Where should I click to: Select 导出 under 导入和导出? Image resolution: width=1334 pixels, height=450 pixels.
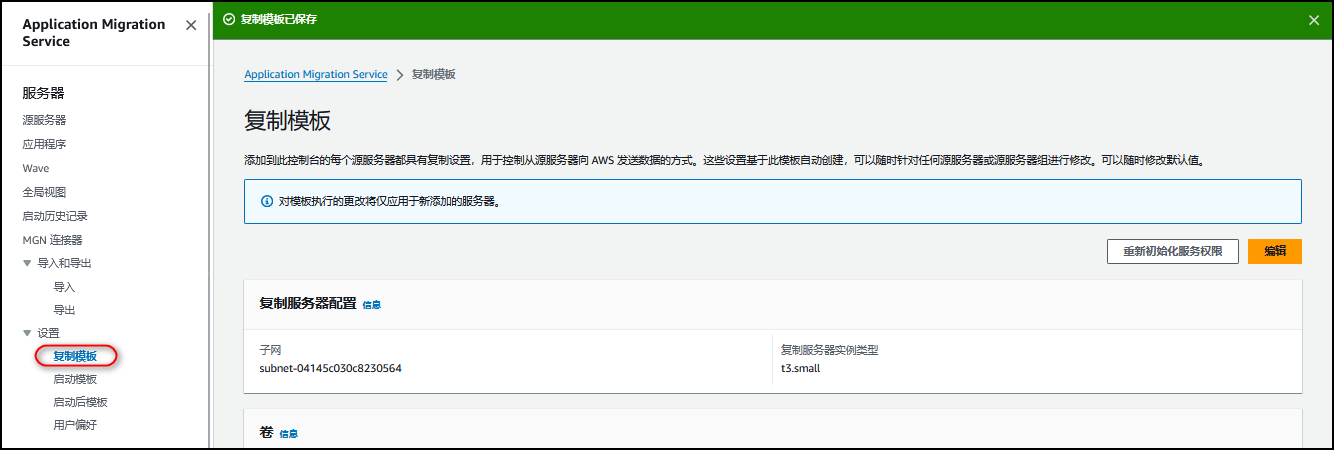(64, 310)
